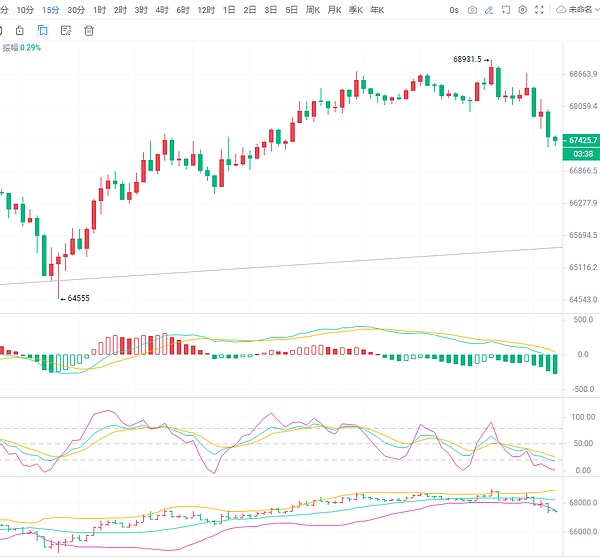The width and height of the screenshot is (600, 557).
Task: Choose the 1日 daily timeframe
Action: pos(229,10)
